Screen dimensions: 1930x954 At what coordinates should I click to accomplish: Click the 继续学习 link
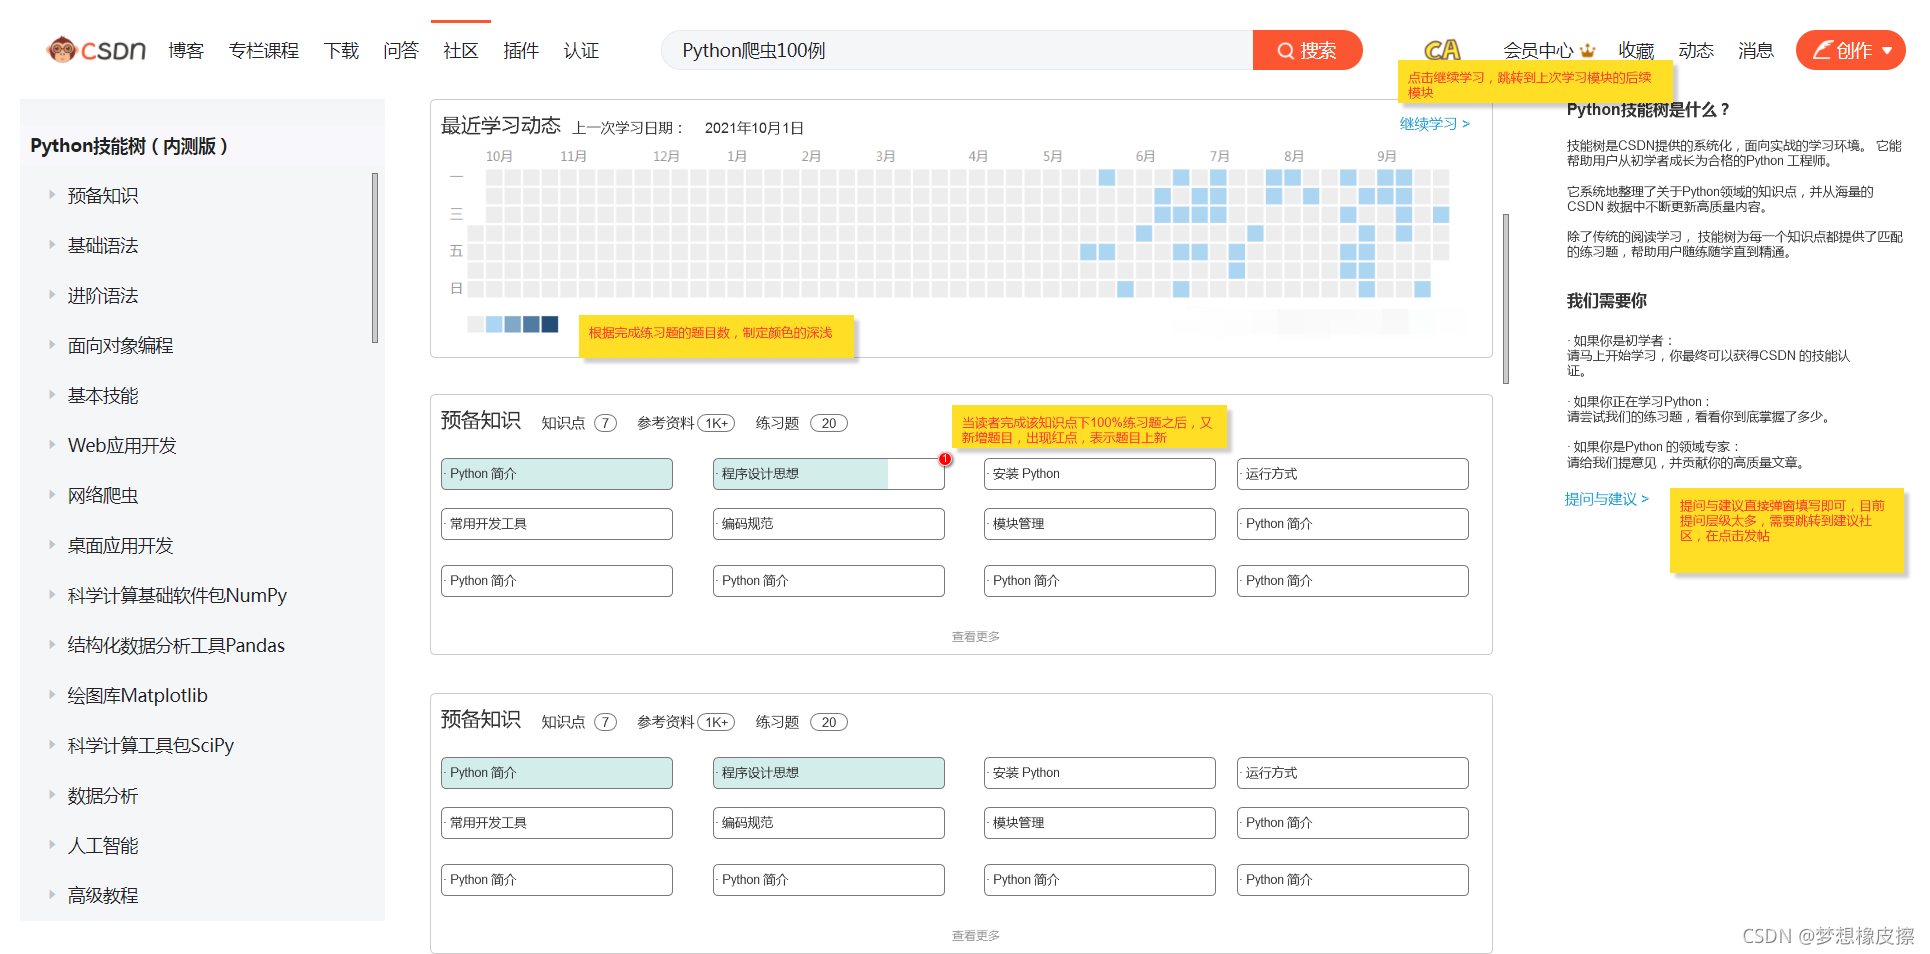coord(1435,124)
